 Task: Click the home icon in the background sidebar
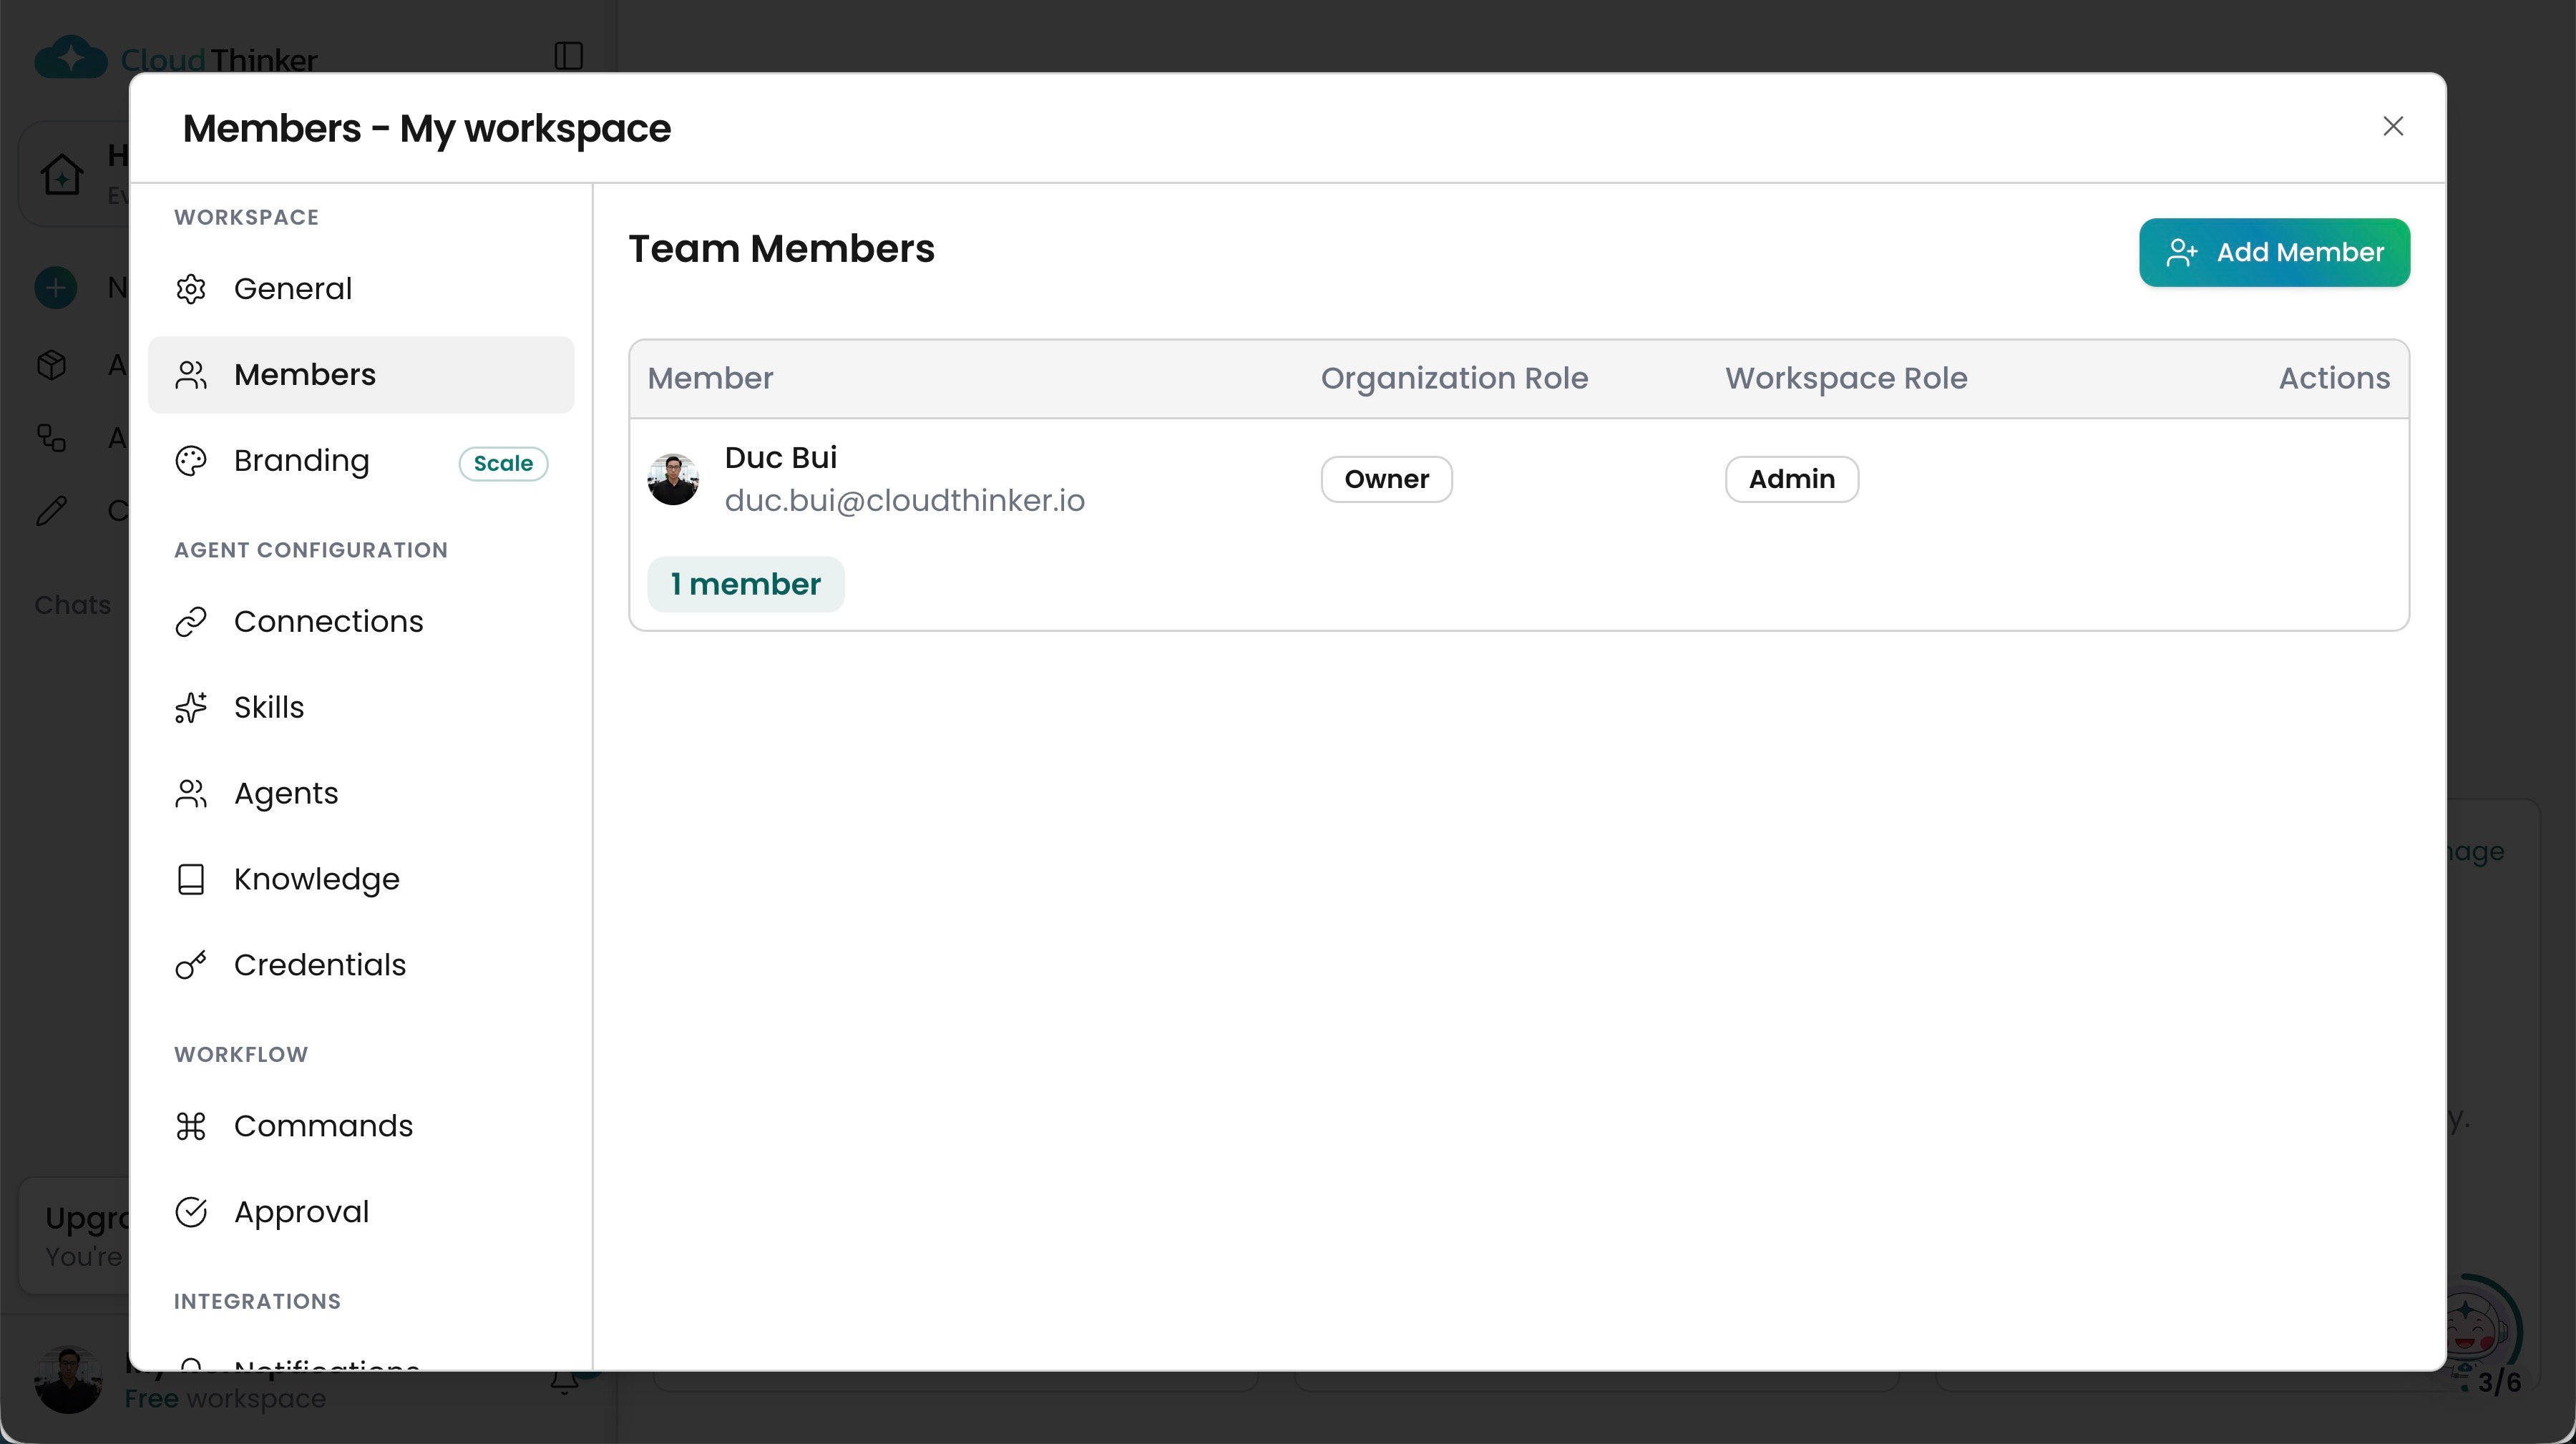point(62,175)
